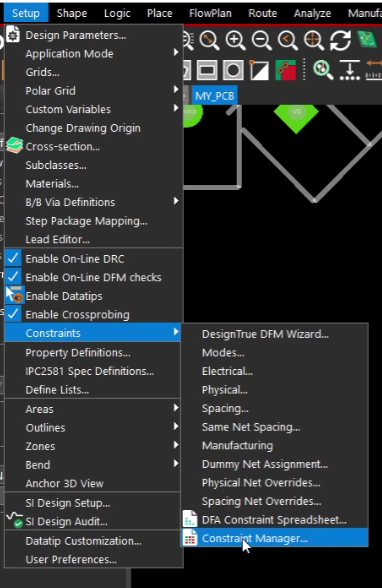This screenshot has height=588, width=382.
Task: Click the Refresh display arrows icon
Action: point(340,40)
